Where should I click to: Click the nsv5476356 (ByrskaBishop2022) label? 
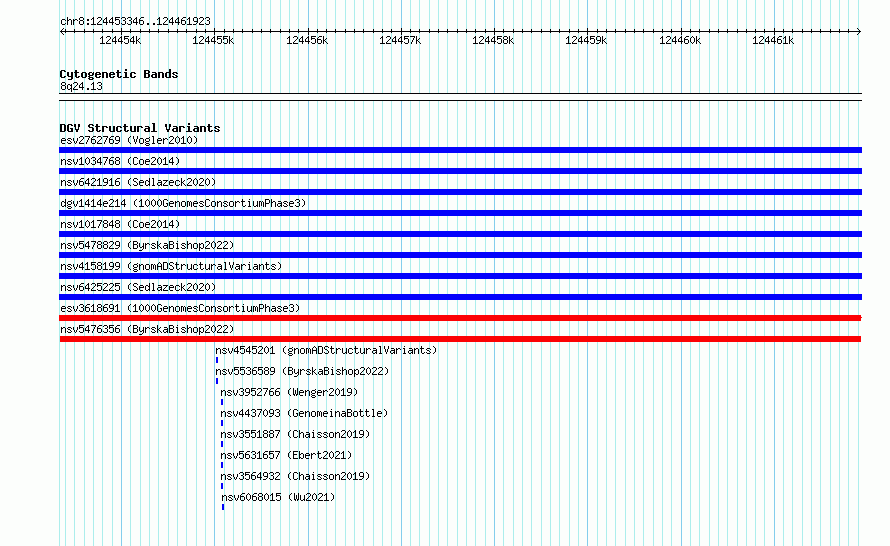(x=147, y=329)
